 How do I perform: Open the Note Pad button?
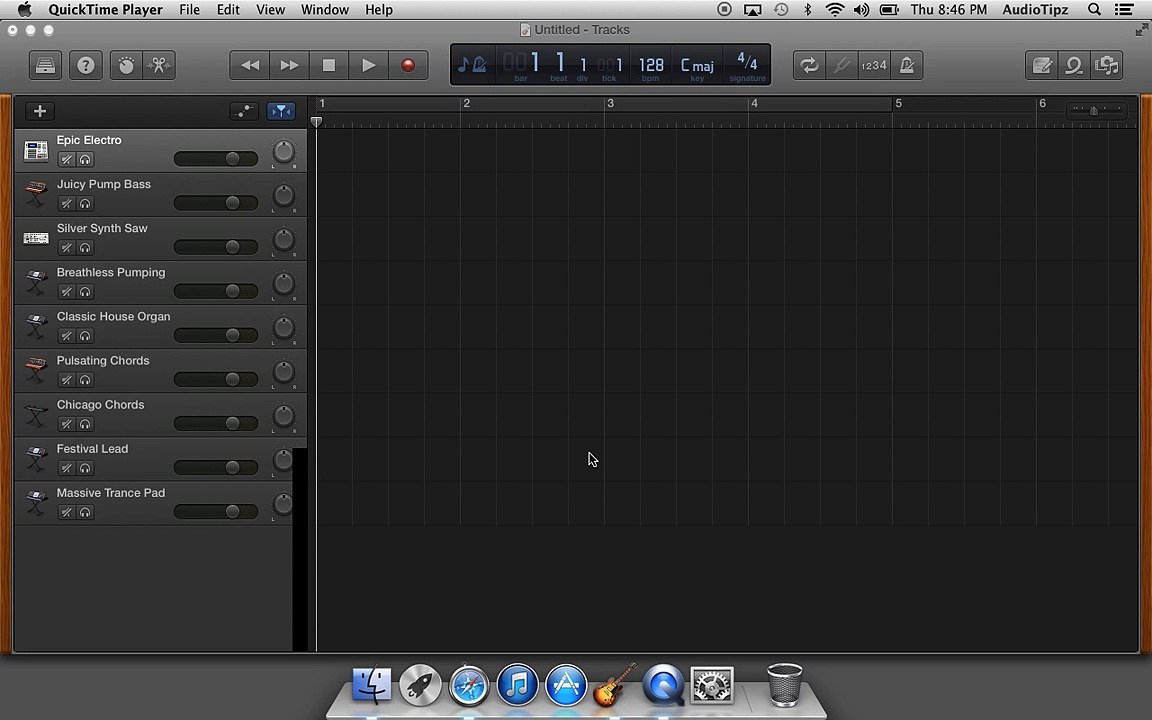tap(1041, 65)
